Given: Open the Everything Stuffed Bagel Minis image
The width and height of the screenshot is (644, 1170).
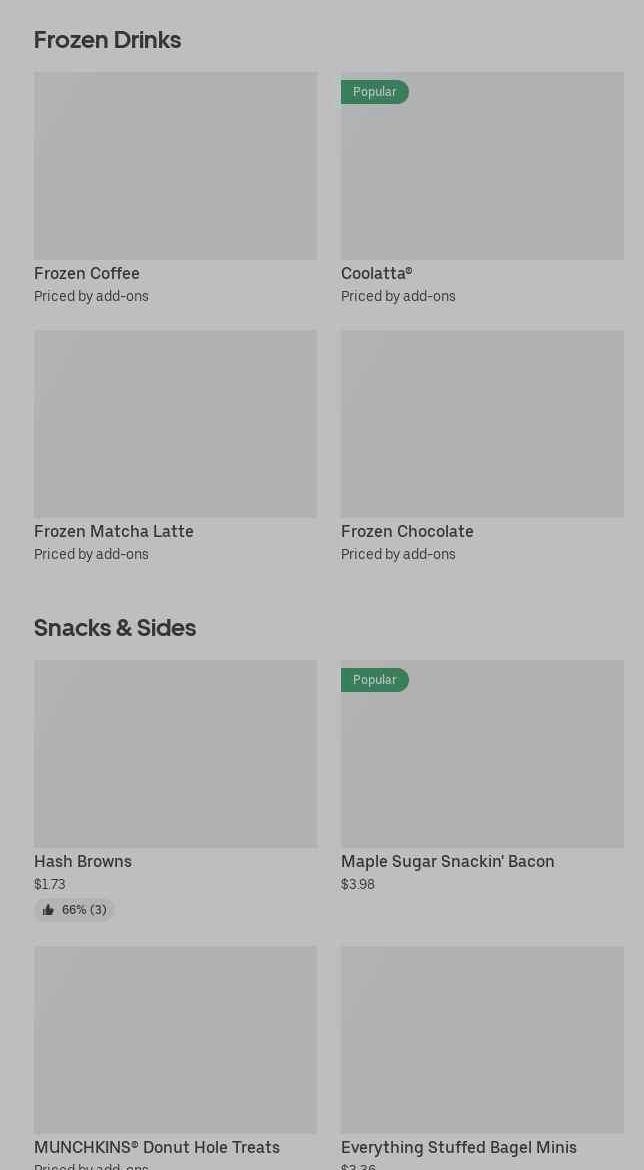Looking at the screenshot, I should pyautogui.click(x=482, y=1040).
